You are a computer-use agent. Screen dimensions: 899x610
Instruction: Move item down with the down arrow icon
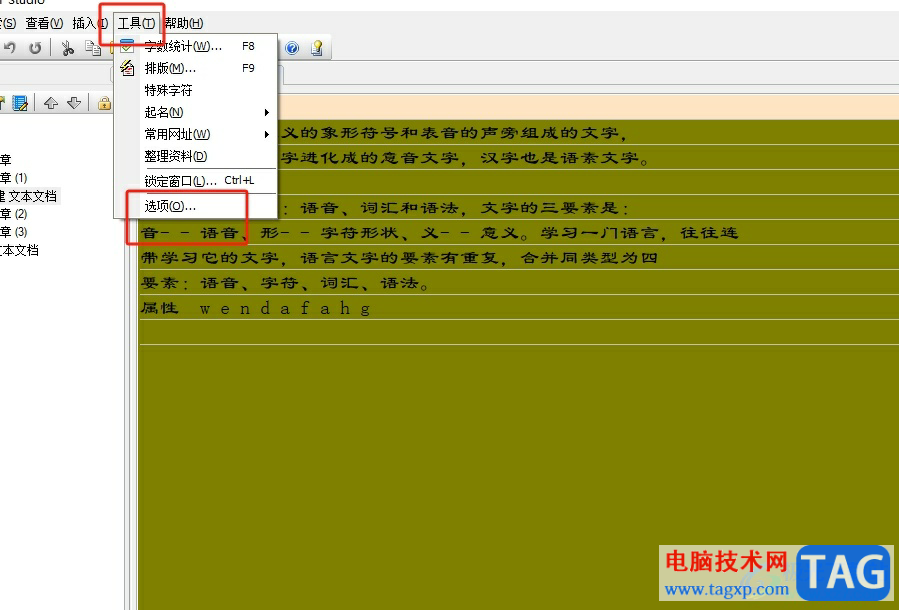coord(74,103)
